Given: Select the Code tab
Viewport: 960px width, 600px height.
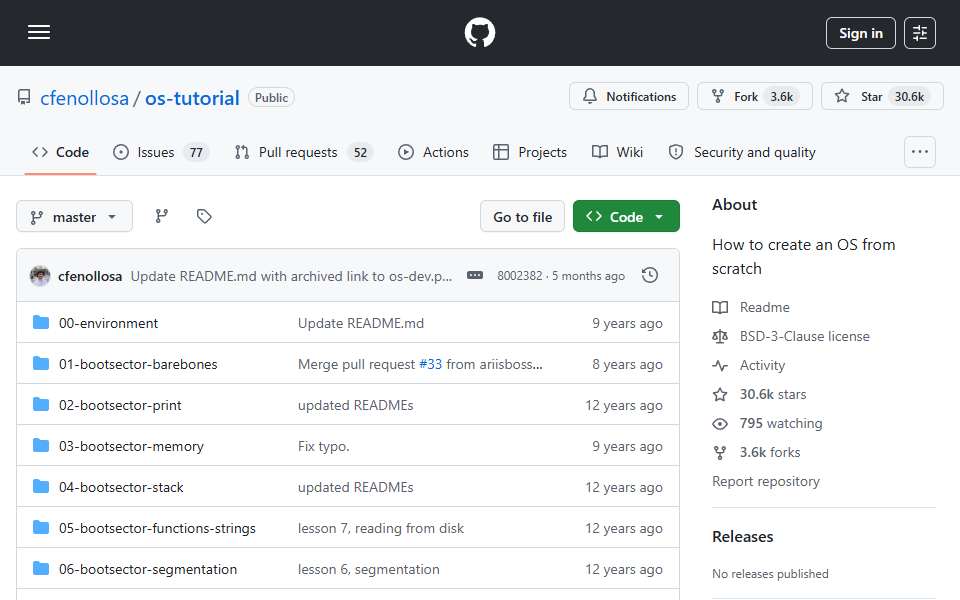Looking at the screenshot, I should (x=61, y=152).
